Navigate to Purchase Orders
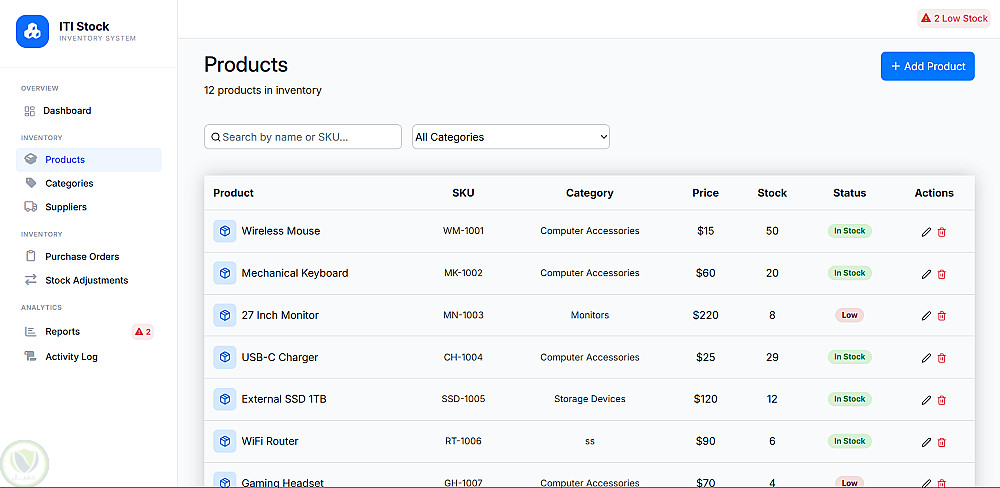1000x488 pixels. pyautogui.click(x=82, y=257)
